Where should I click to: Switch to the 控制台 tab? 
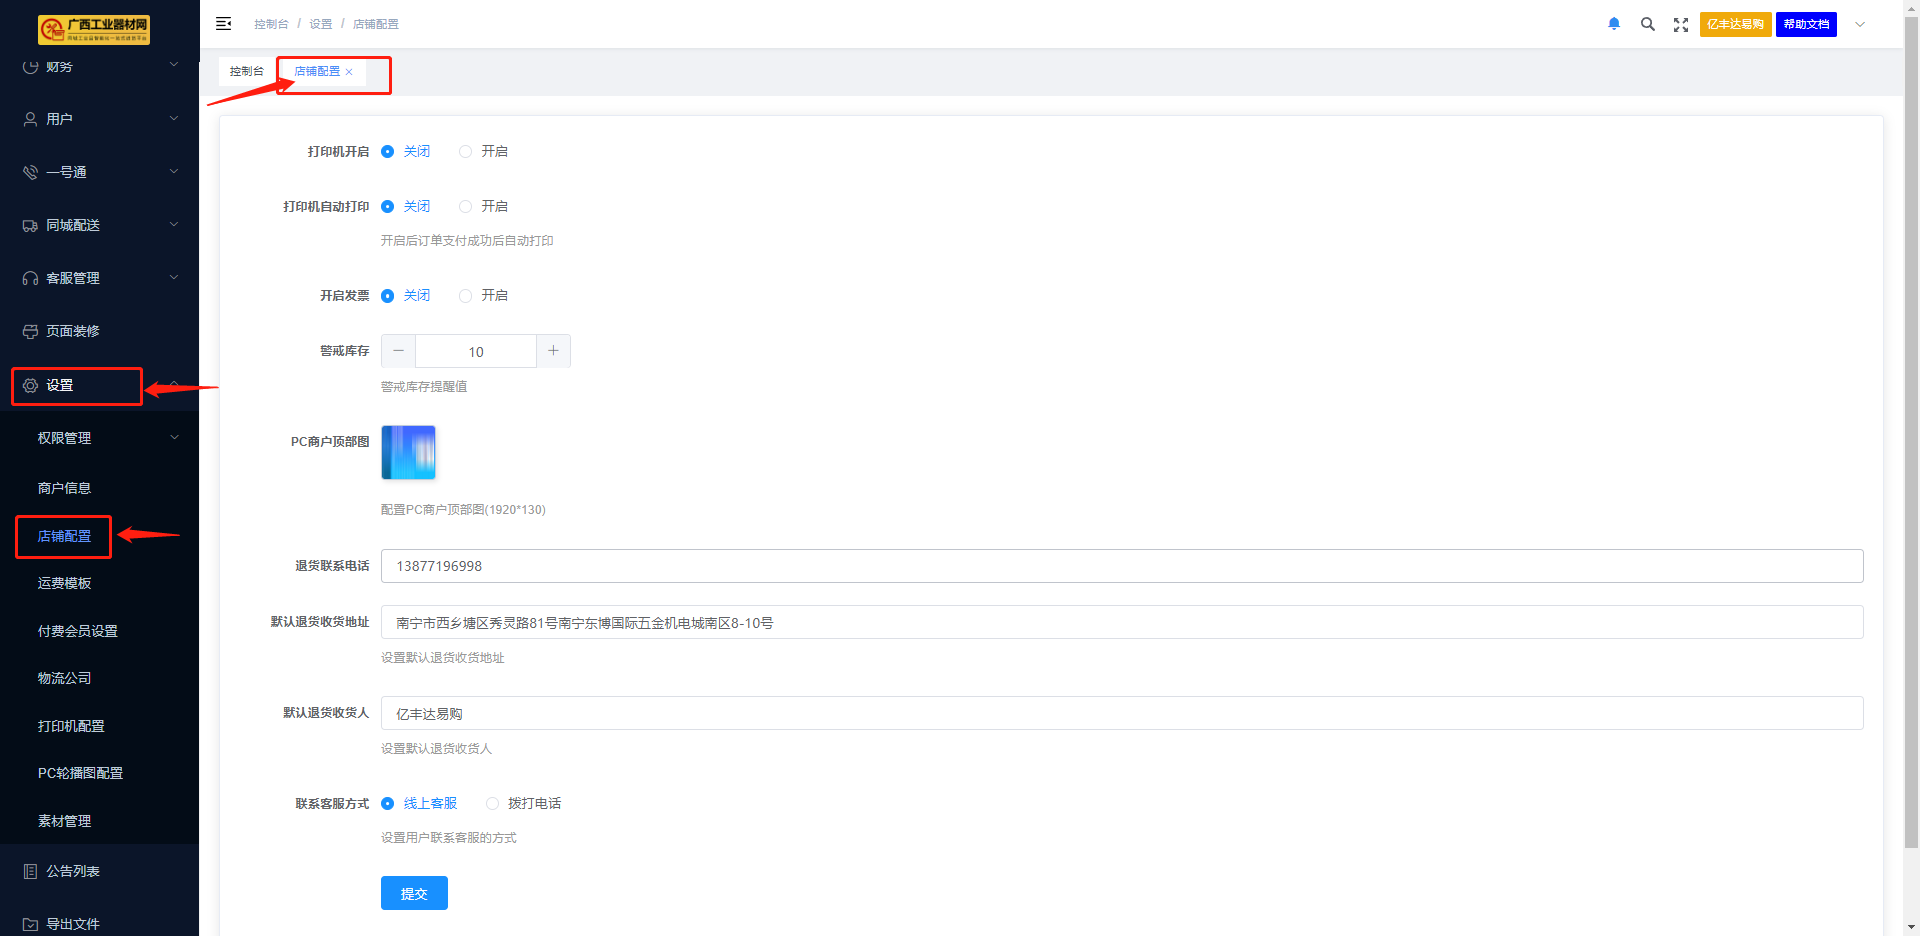pos(246,72)
